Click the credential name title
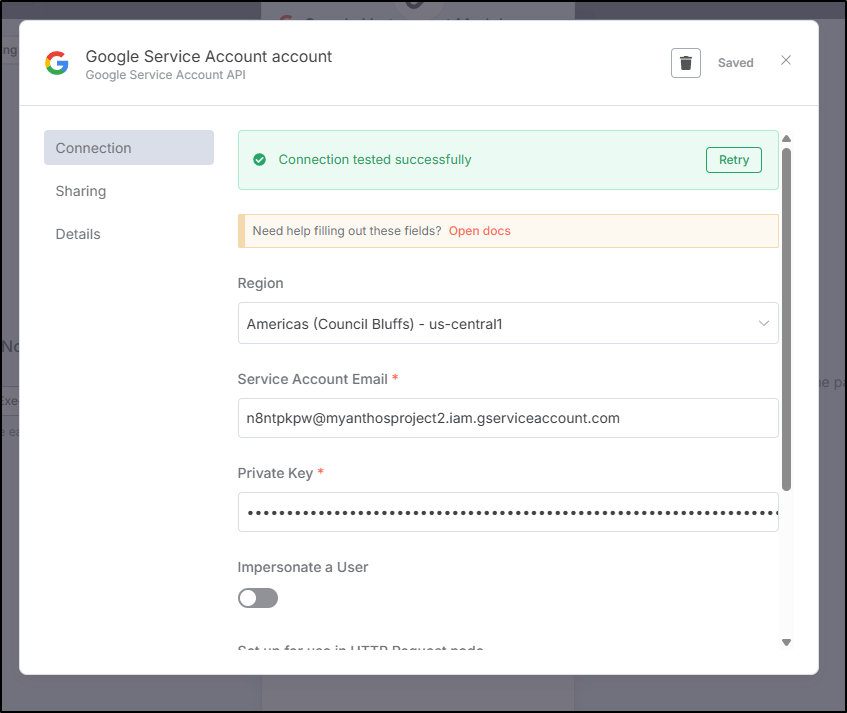The height and width of the screenshot is (713, 847). [x=209, y=56]
